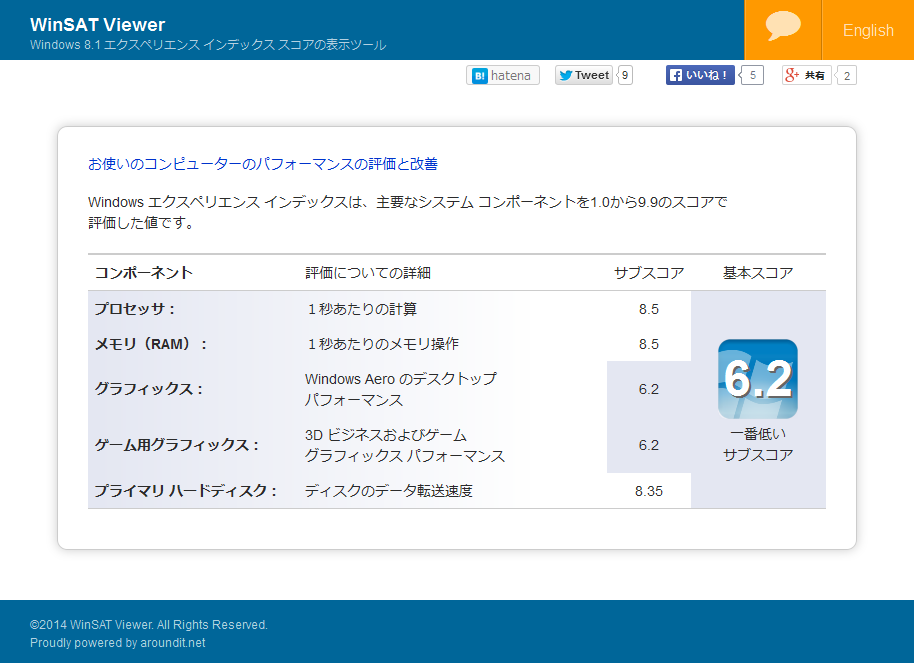914x663 pixels.
Task: Click the グラフィックス row label
Action: [148, 389]
